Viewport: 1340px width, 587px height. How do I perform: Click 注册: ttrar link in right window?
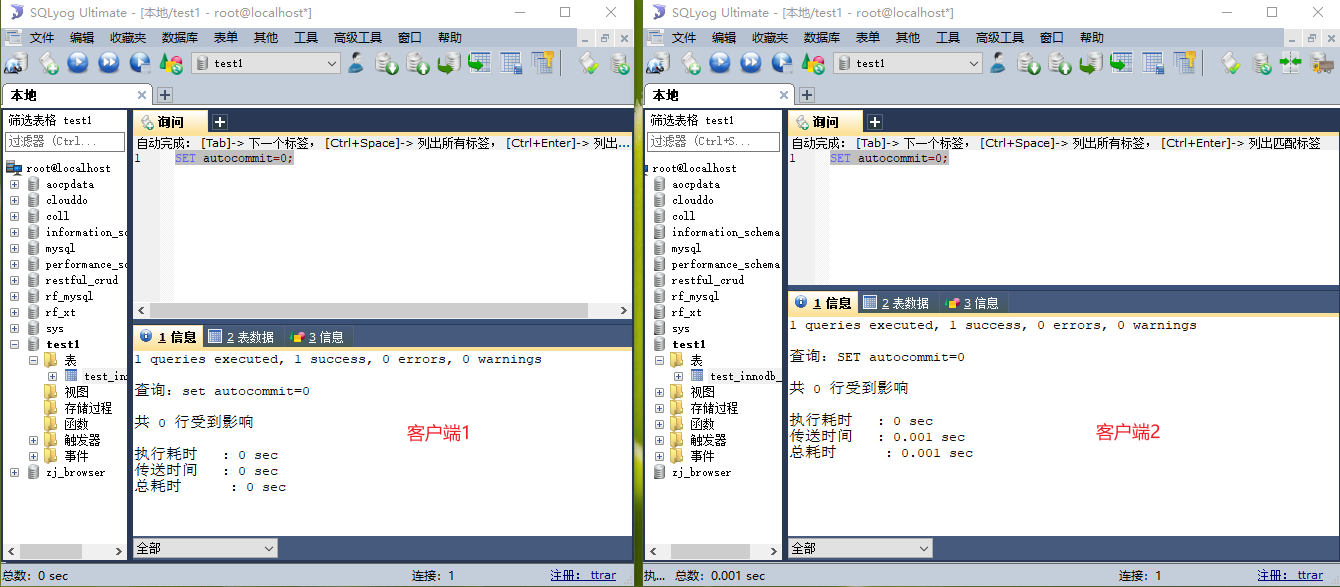coord(1290,576)
